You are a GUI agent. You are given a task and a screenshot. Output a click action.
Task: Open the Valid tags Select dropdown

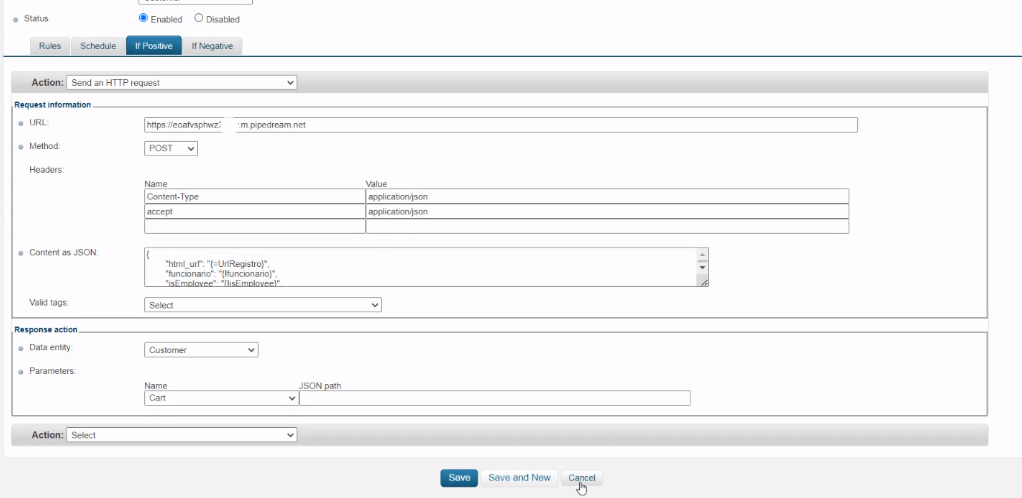click(263, 305)
